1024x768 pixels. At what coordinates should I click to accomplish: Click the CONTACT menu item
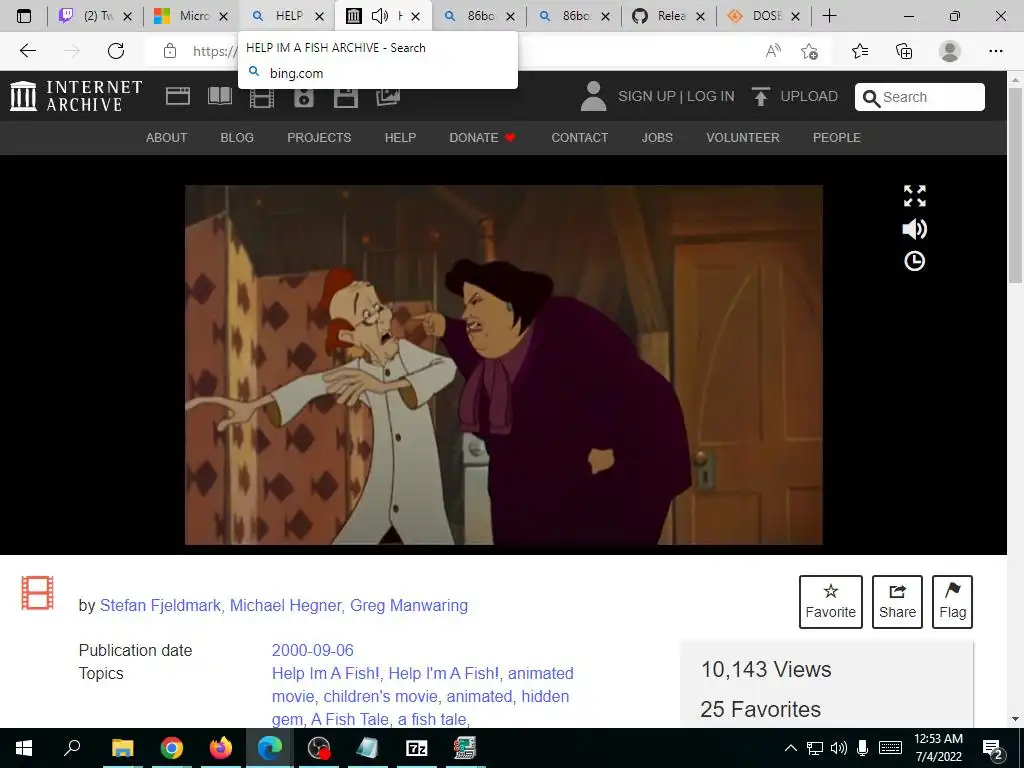[x=580, y=138]
